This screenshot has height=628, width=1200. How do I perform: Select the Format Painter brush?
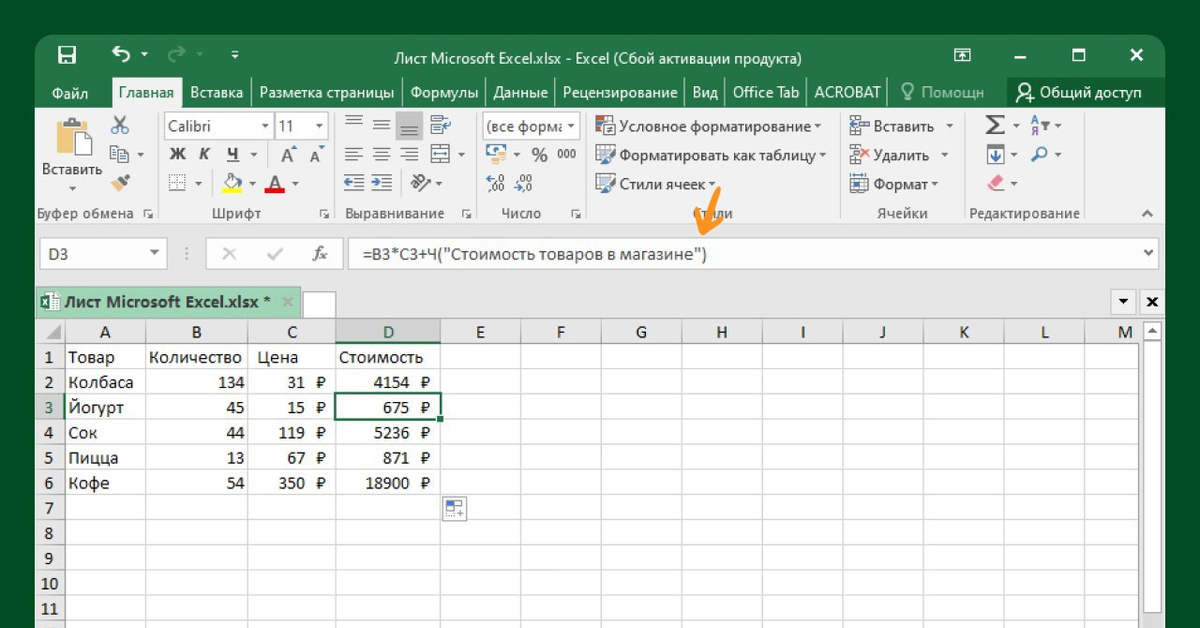click(x=120, y=183)
